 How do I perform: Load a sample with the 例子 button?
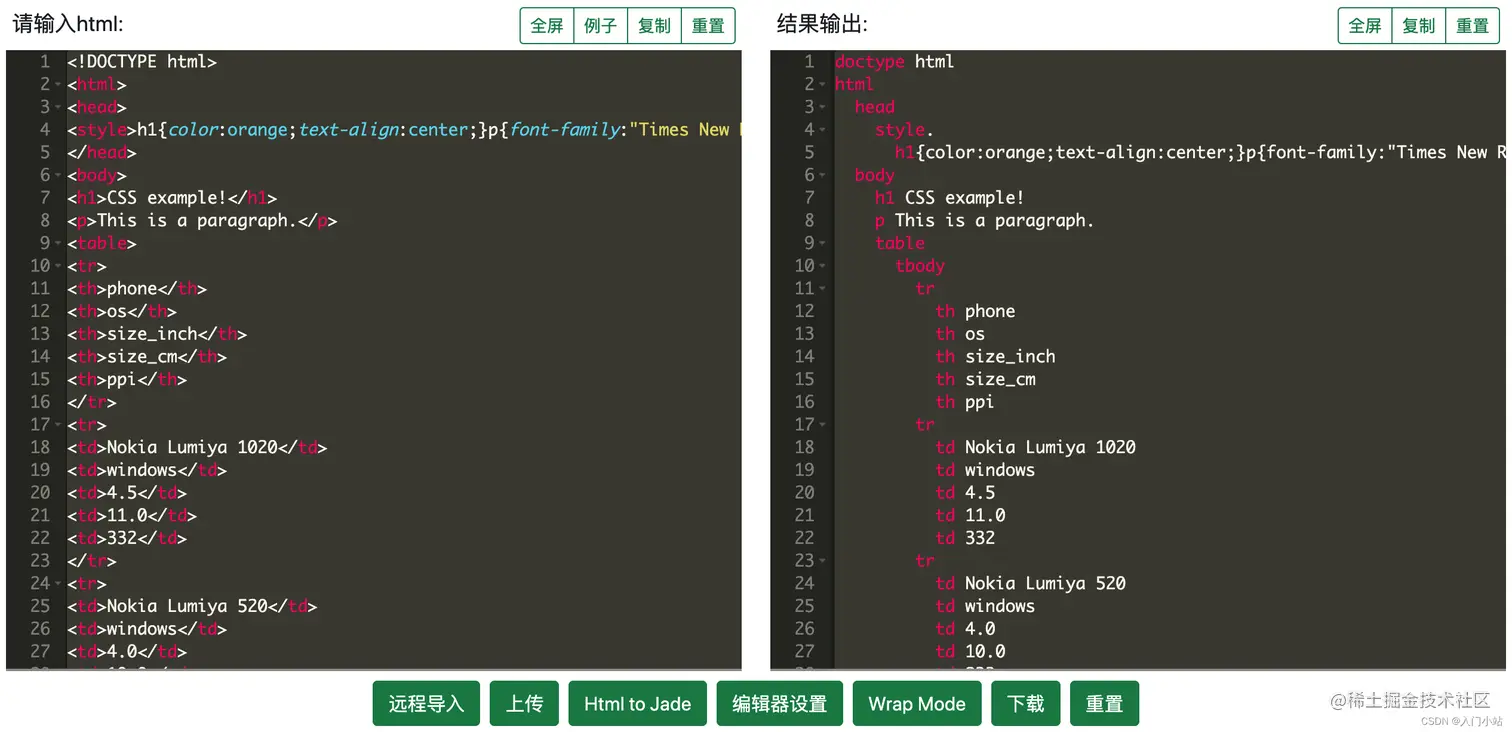pyautogui.click(x=601, y=26)
